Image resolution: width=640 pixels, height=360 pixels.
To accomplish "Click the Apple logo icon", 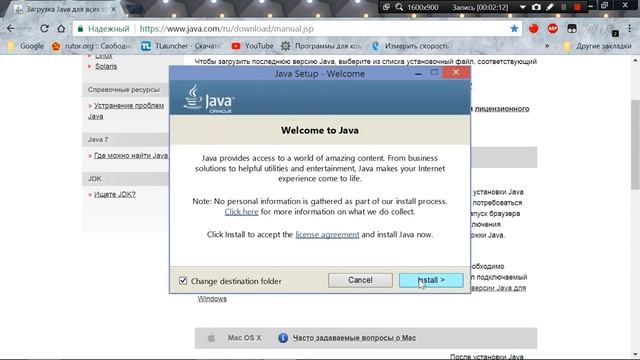I will click(x=211, y=338).
